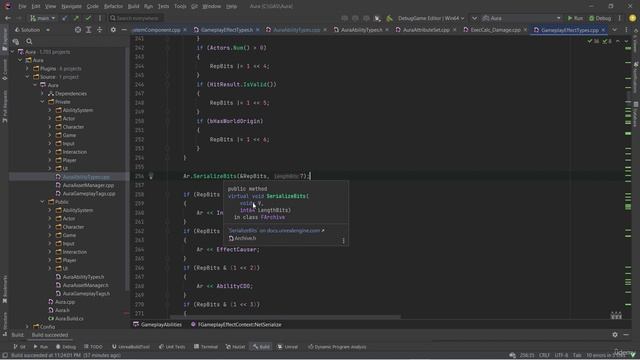Viewport: 640px width, 360px height.
Task: Open Dynamic Program Analysis tool window
Action: coord(337,347)
